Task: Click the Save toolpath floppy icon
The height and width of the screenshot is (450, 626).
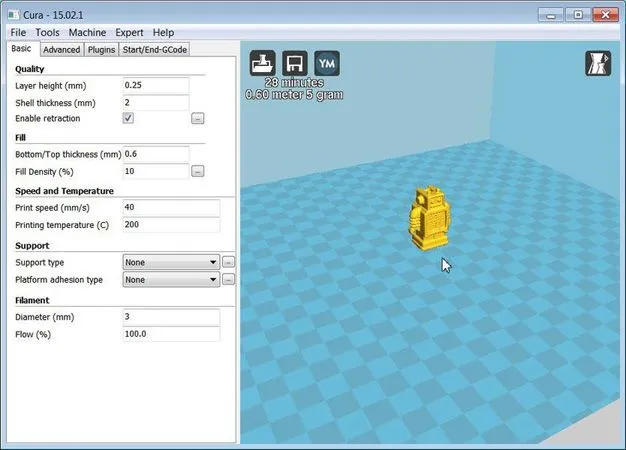Action: click(x=295, y=63)
